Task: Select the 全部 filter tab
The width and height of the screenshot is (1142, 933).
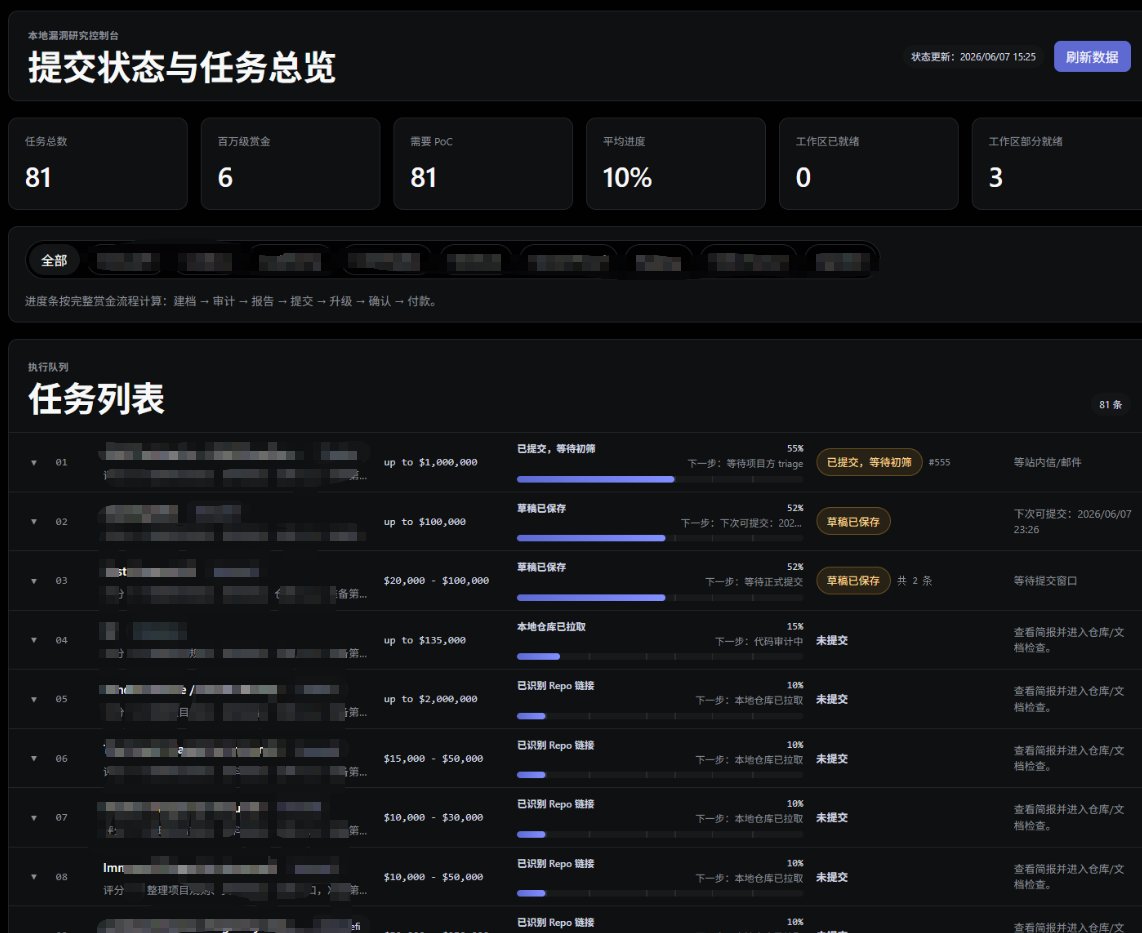Action: coord(54,261)
